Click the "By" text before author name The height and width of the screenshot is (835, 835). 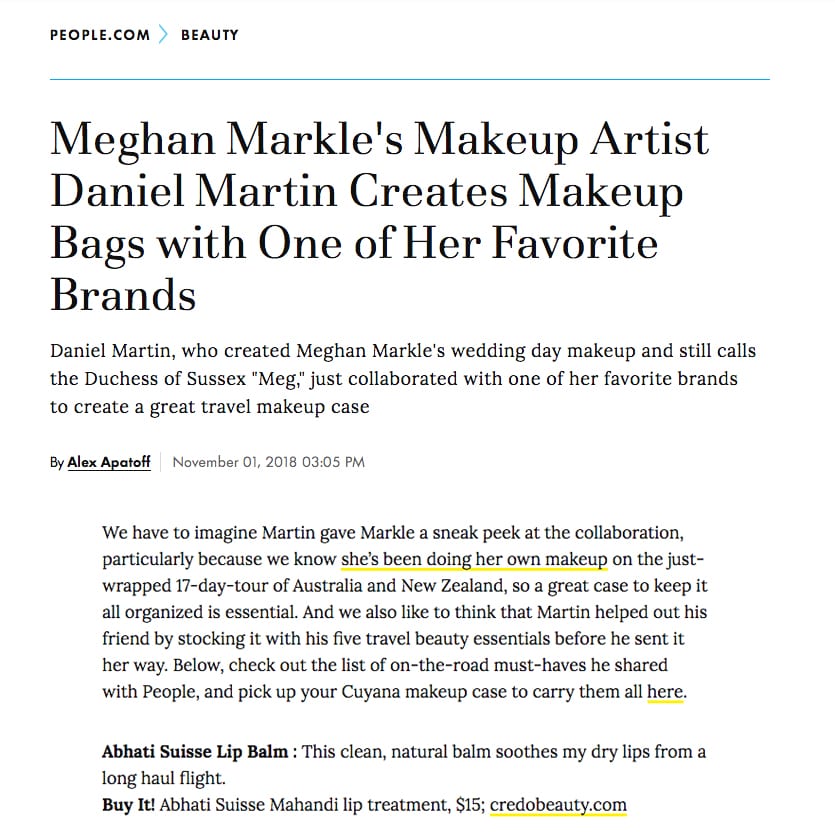pos(57,463)
